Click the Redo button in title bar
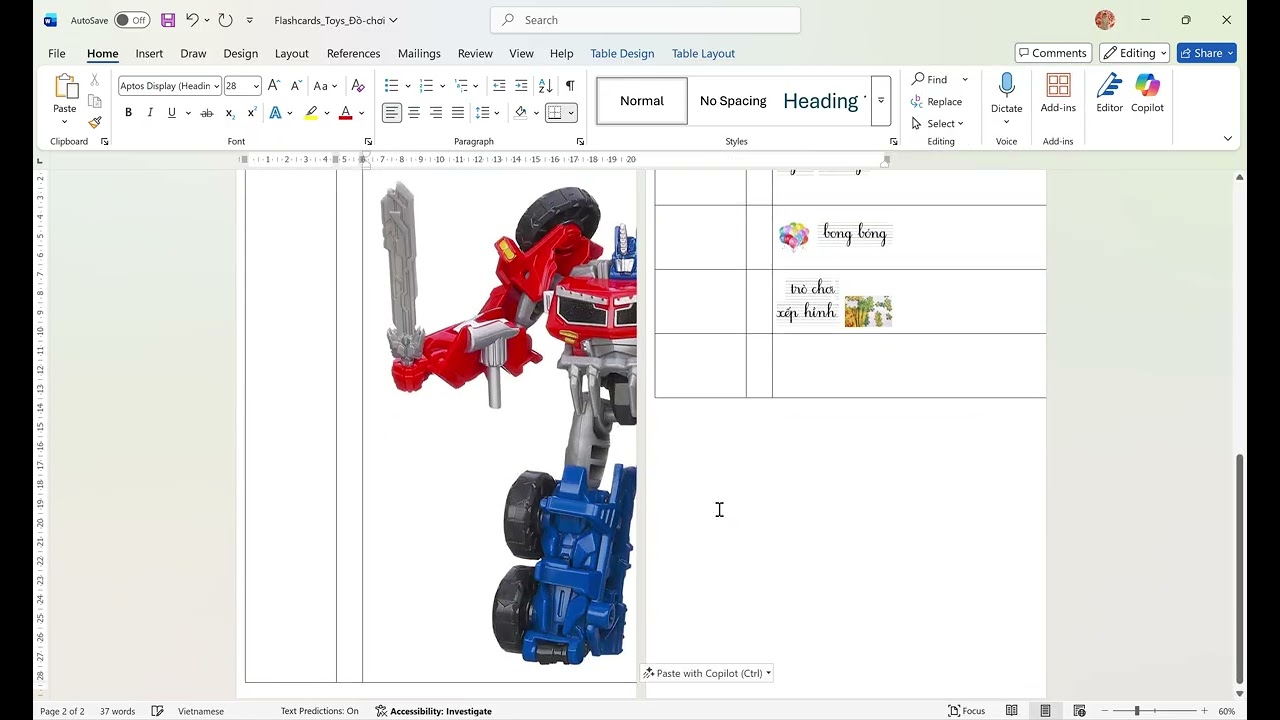The image size is (1280, 720). point(225,20)
